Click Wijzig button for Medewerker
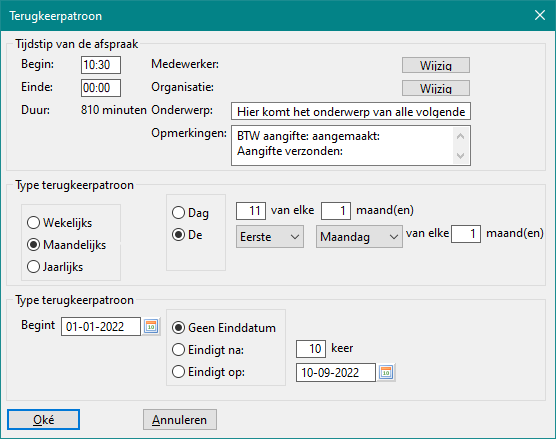The width and height of the screenshot is (556, 439). (x=436, y=65)
